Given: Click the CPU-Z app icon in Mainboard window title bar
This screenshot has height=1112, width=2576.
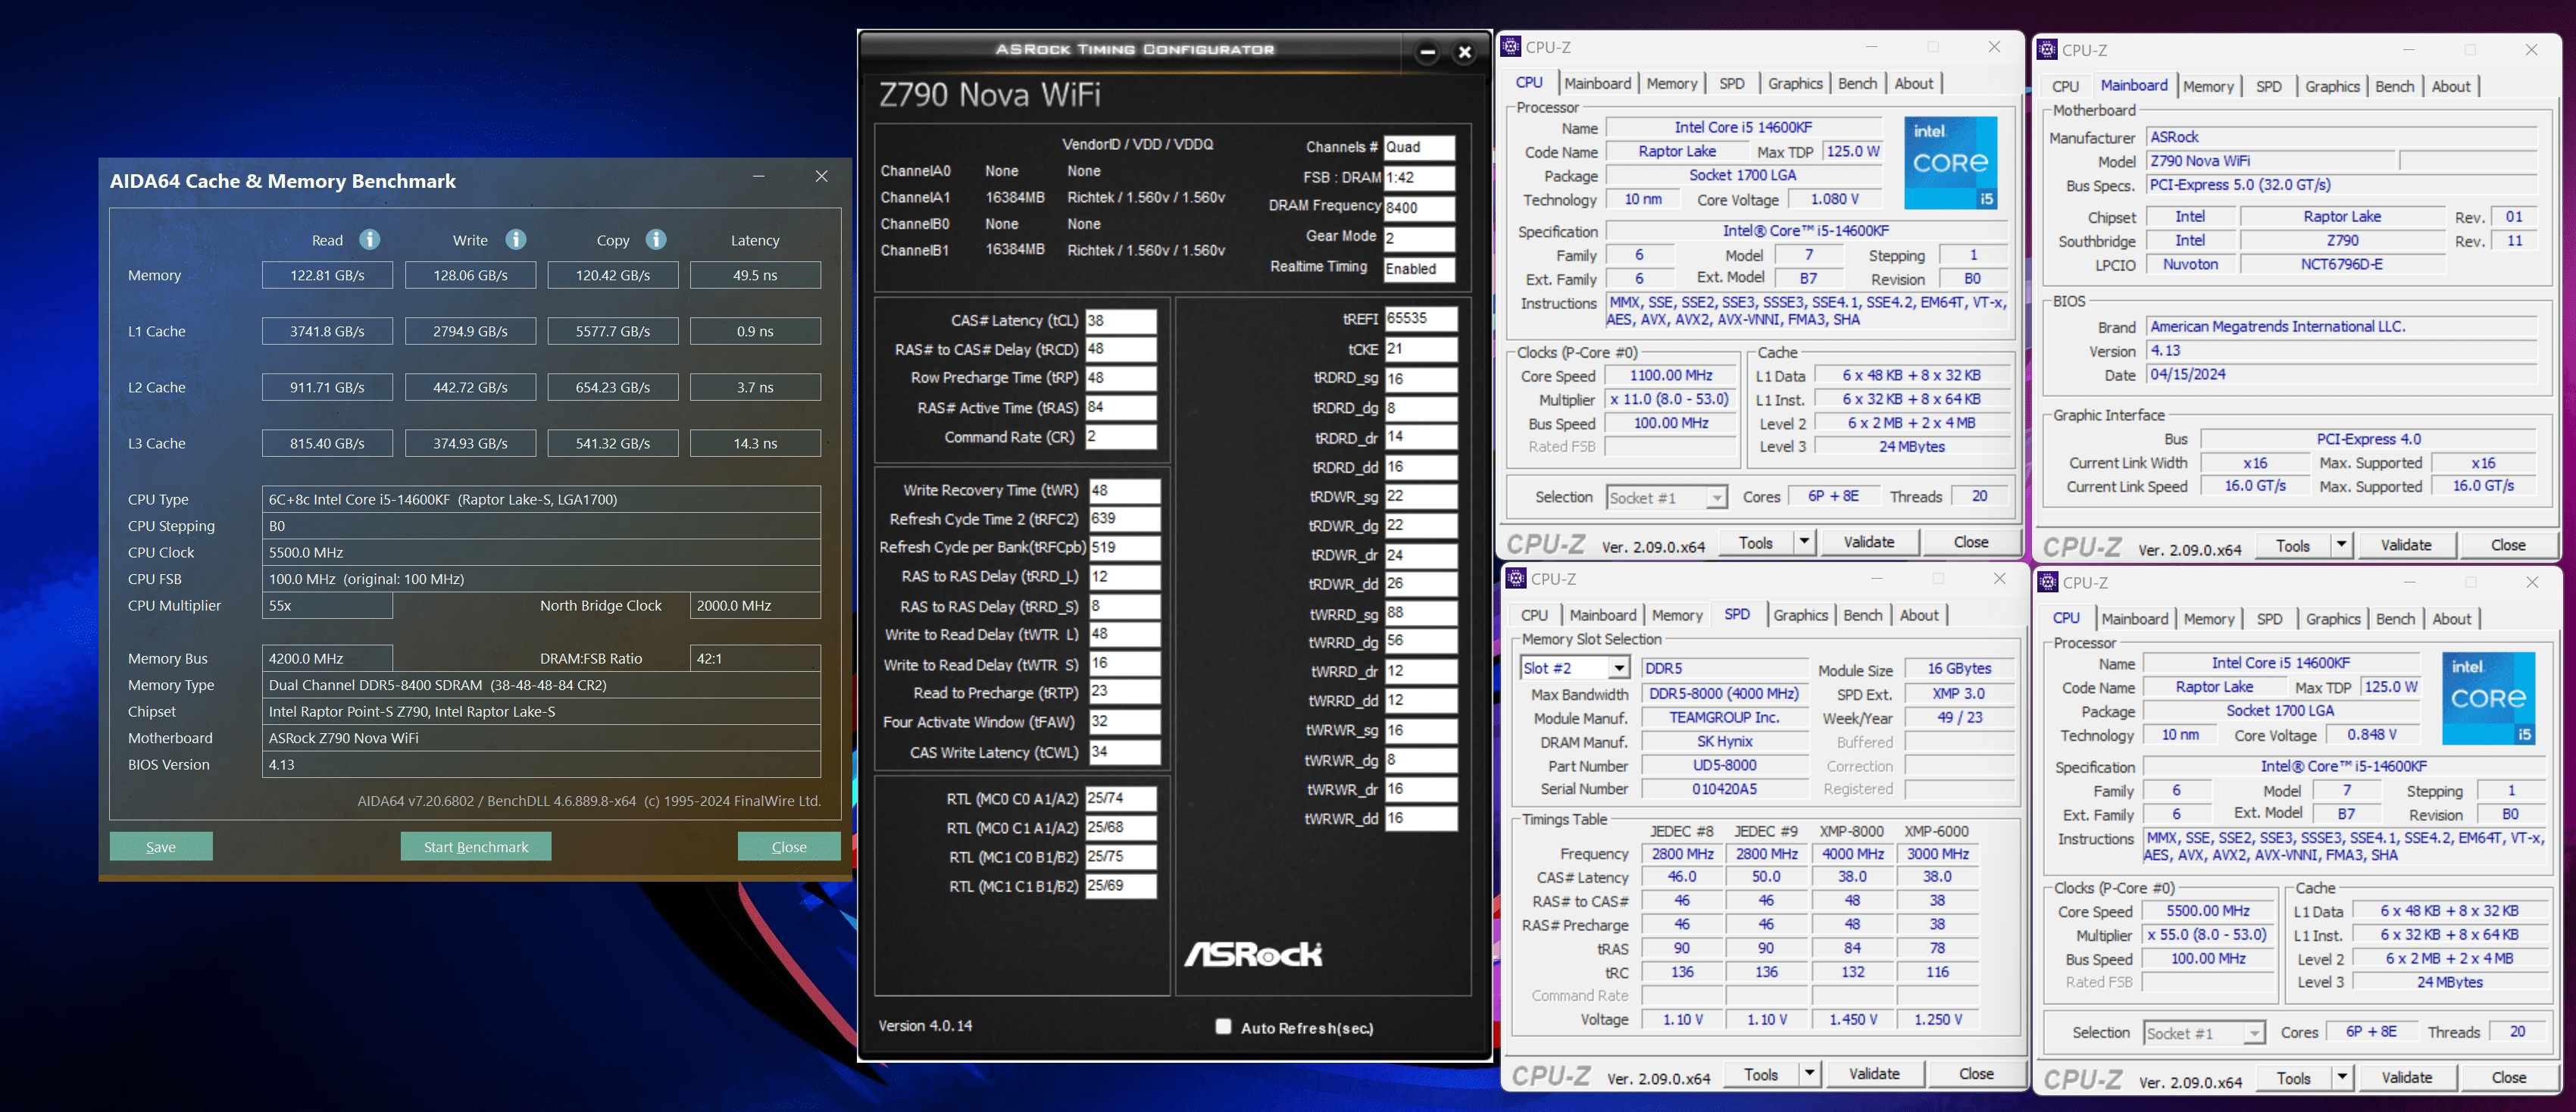Looking at the screenshot, I should (x=2047, y=50).
